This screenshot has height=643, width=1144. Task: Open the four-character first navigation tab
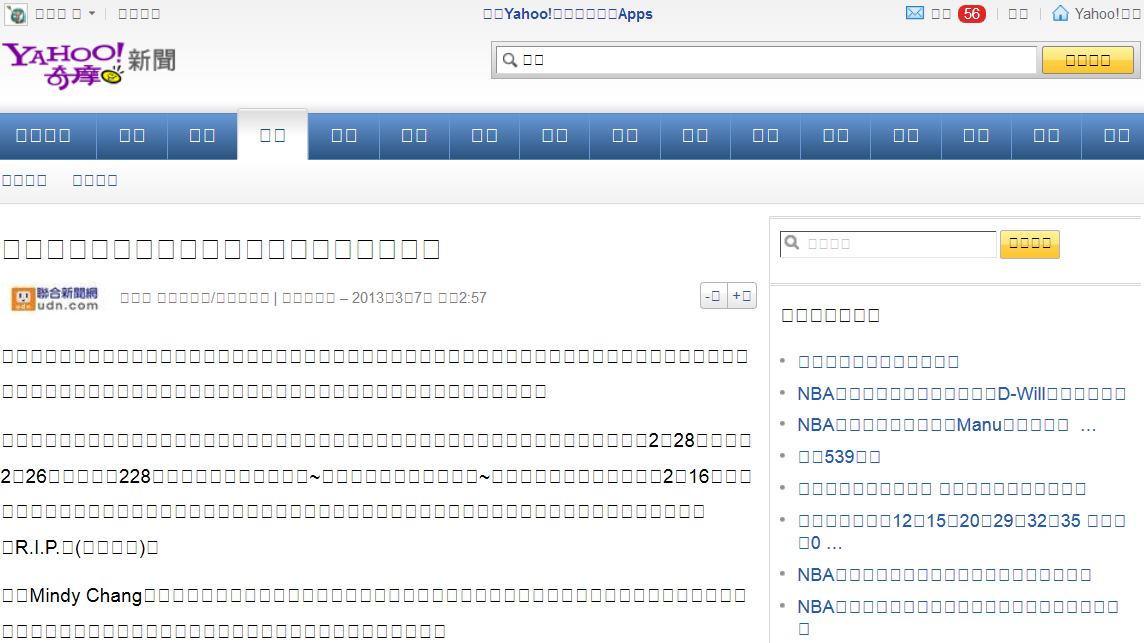point(44,136)
